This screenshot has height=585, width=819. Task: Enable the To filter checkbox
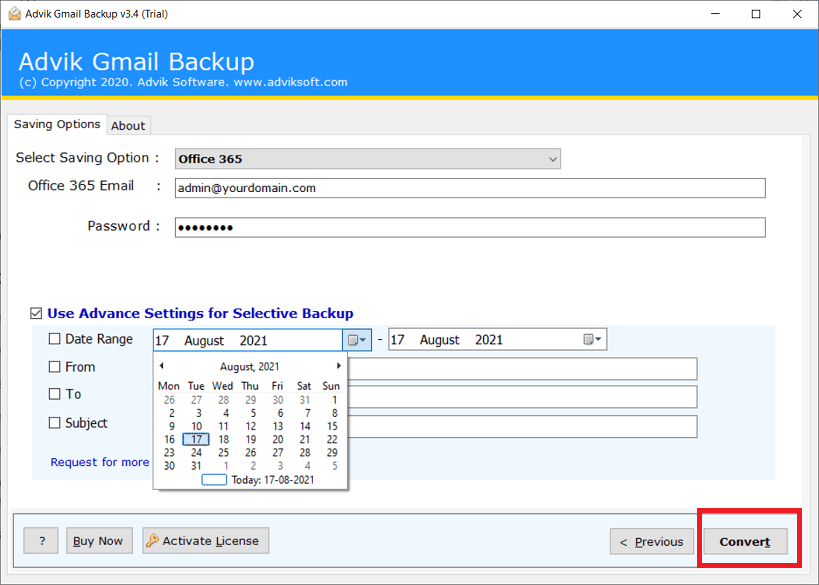(54, 394)
